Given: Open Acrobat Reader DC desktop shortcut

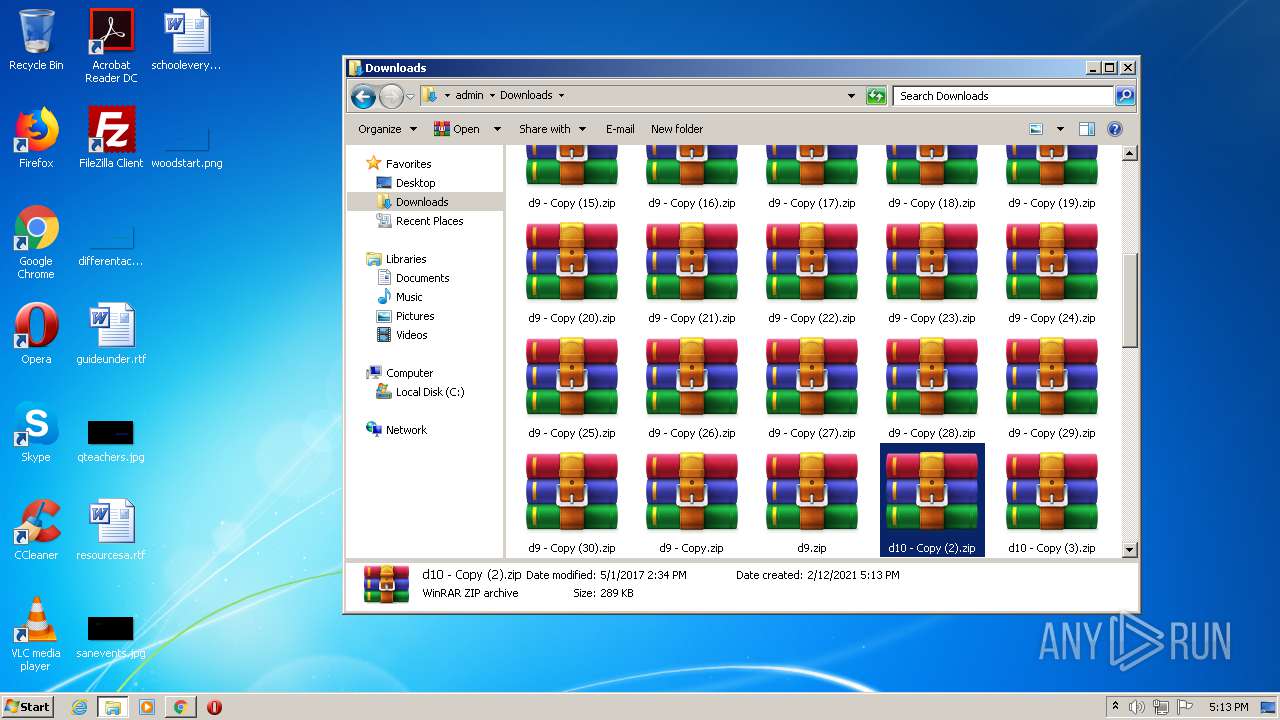Looking at the screenshot, I should pos(111,46).
